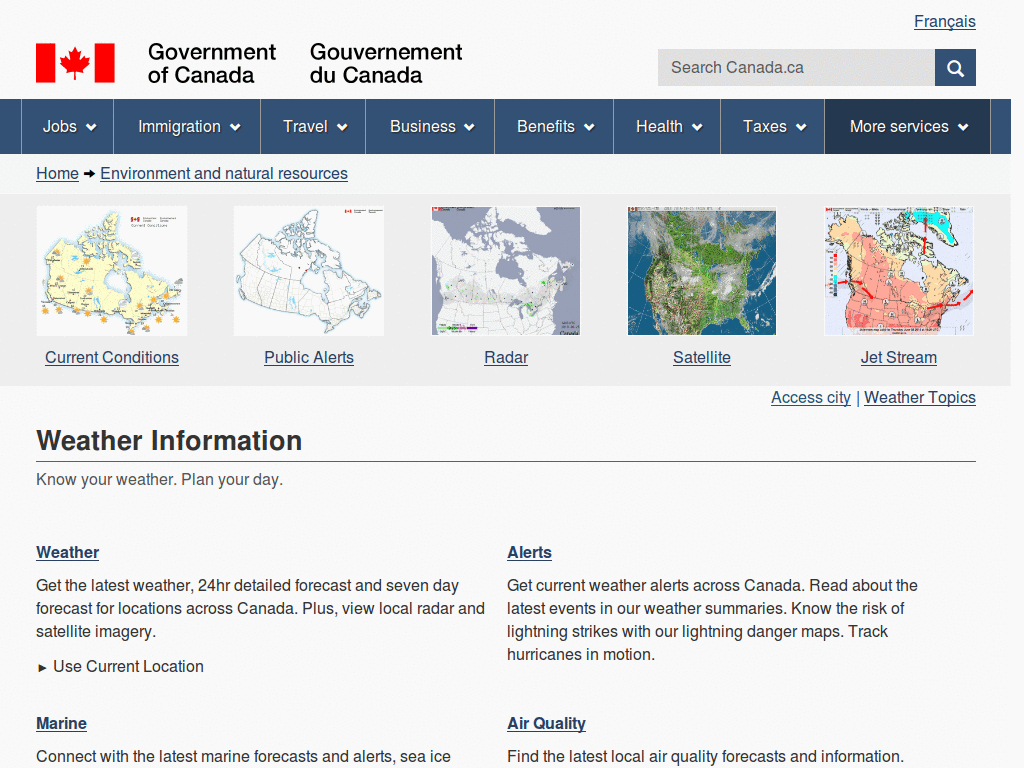Expand the Immigration menu

click(x=187, y=127)
